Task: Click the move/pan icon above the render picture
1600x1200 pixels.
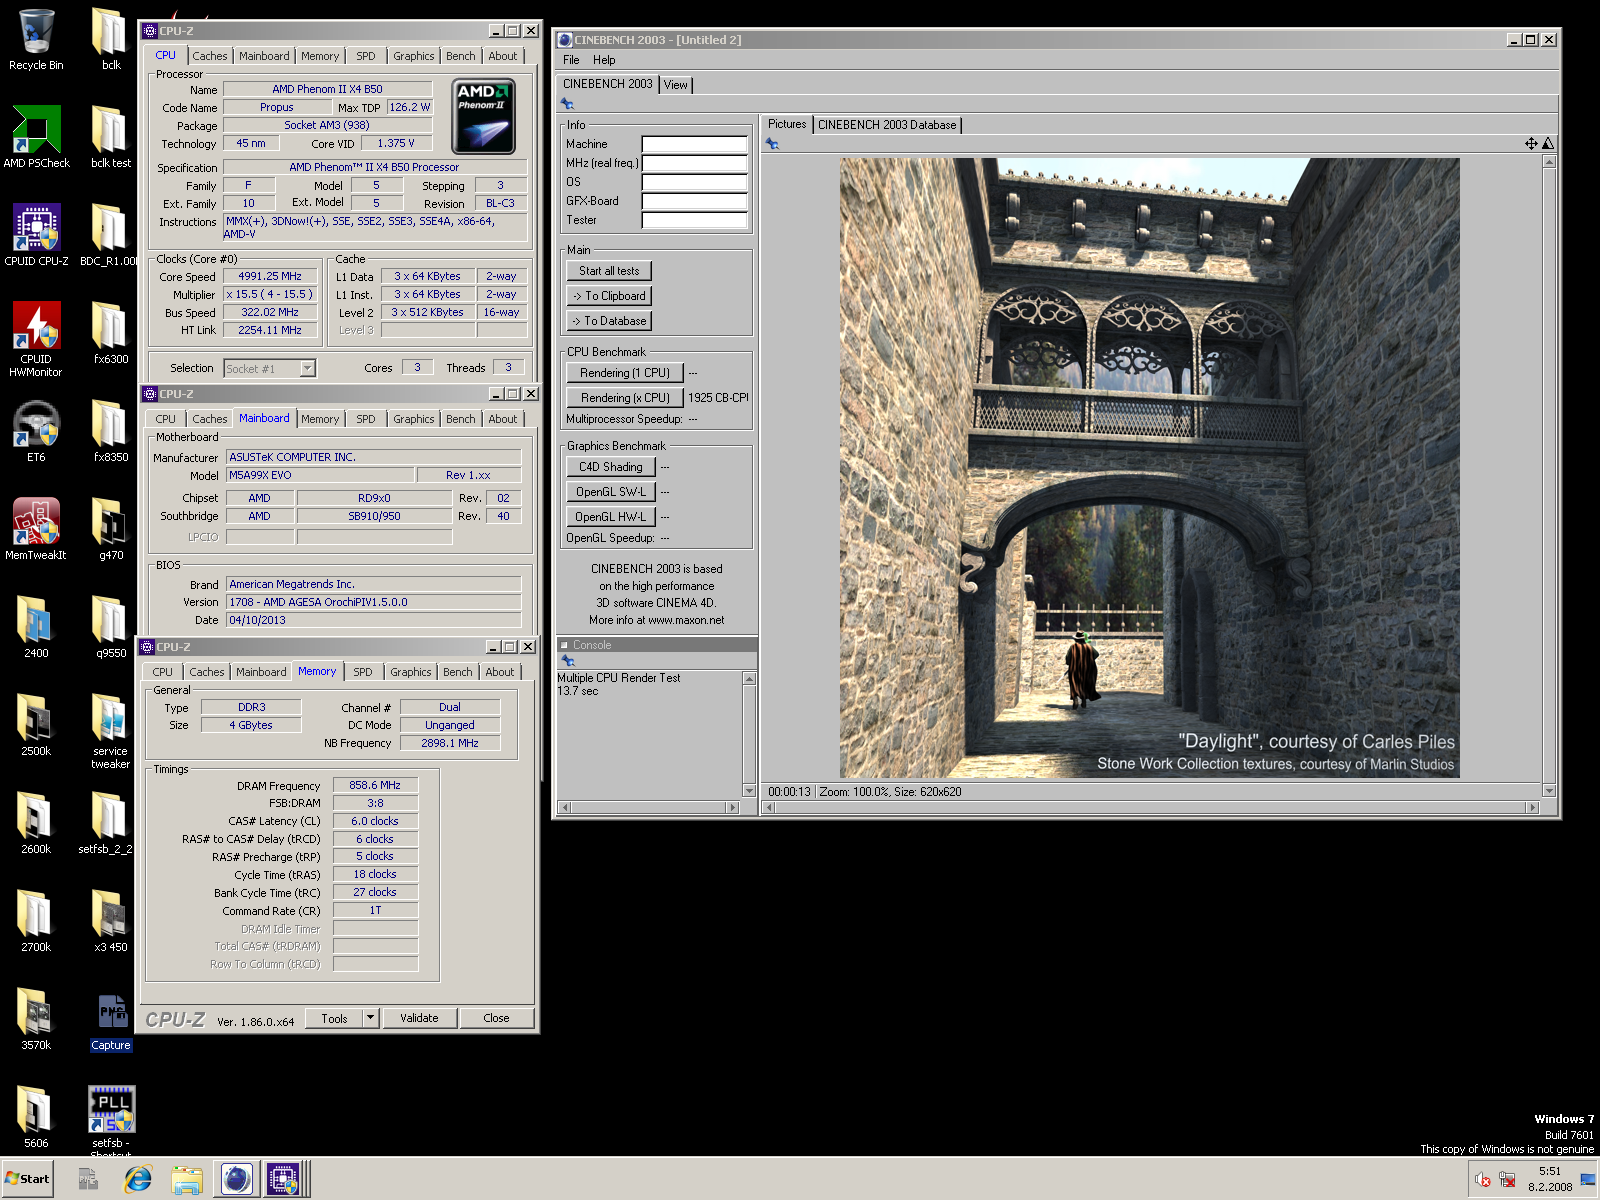Action: (1531, 144)
